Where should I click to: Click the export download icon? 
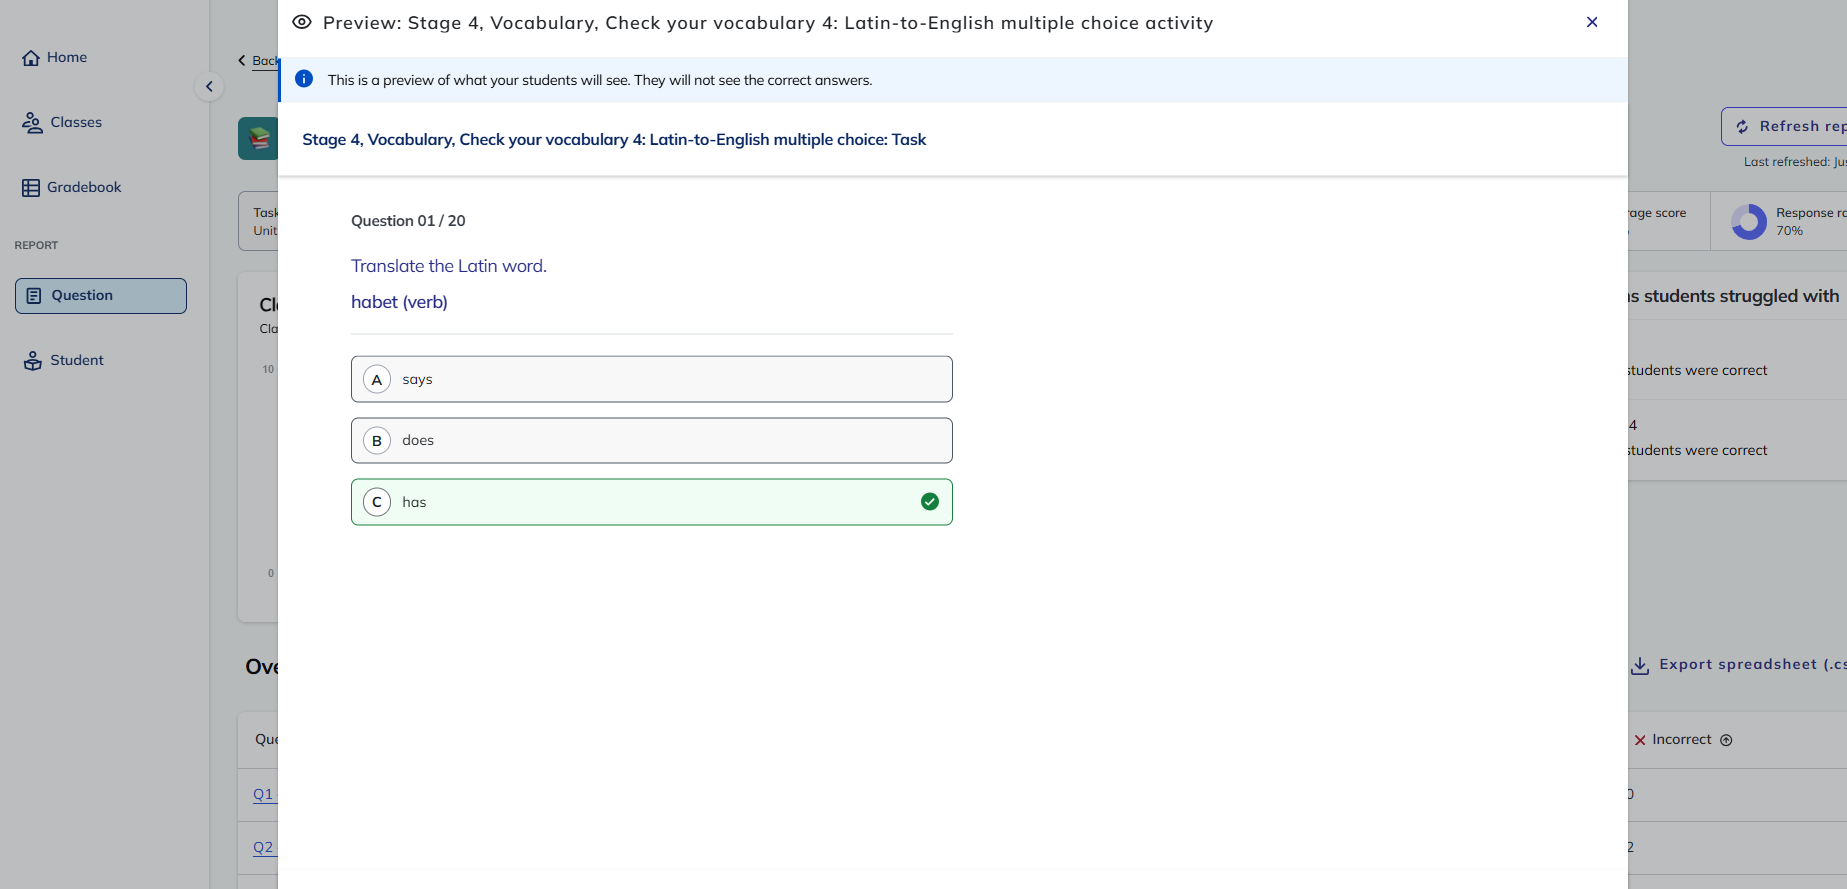(1640, 666)
